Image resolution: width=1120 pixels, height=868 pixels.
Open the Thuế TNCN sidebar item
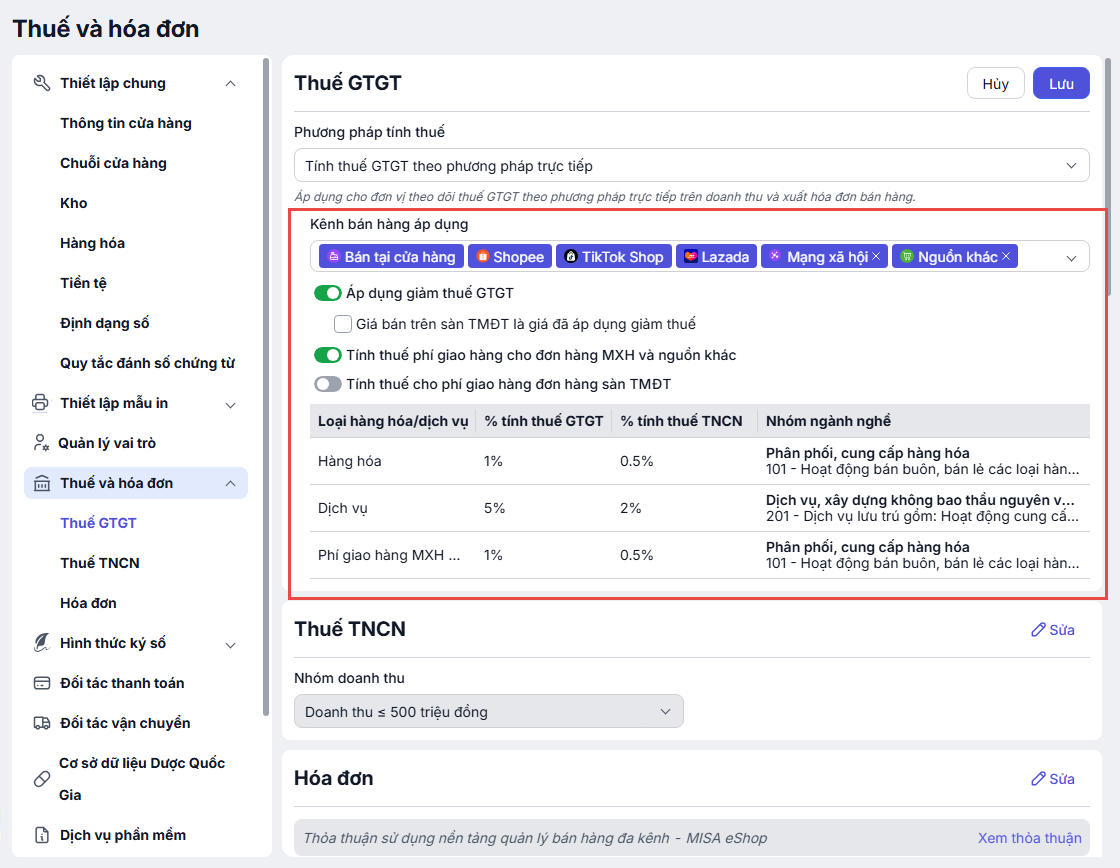click(x=100, y=563)
